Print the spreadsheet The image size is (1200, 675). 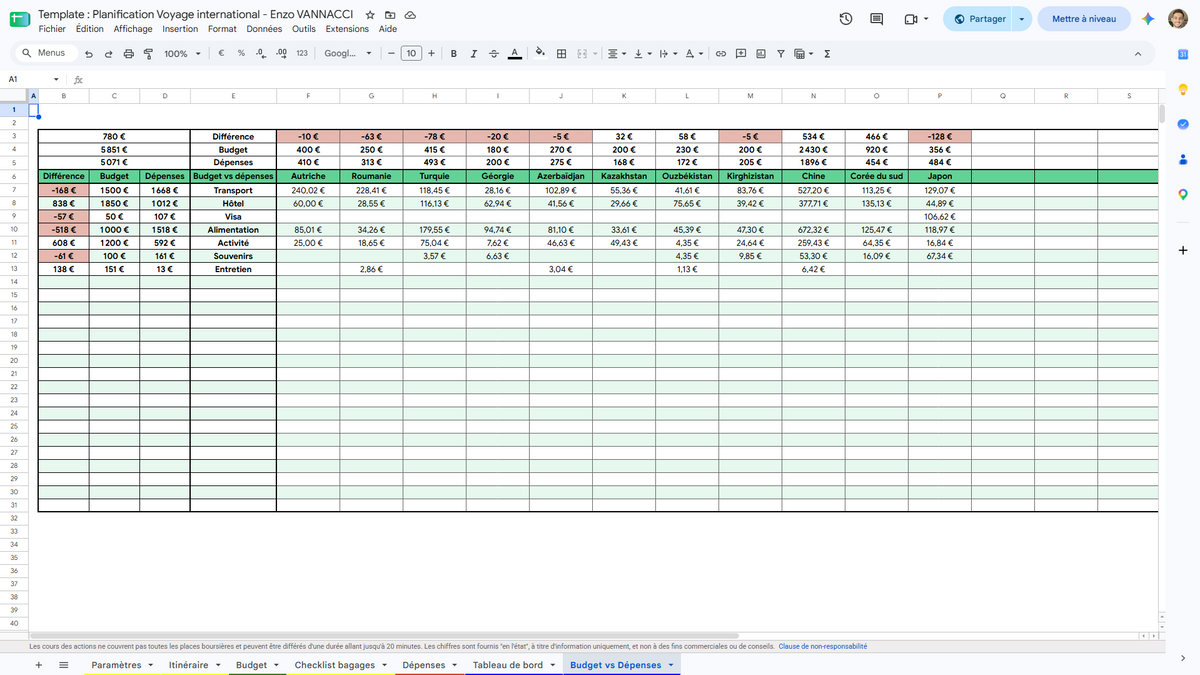click(x=128, y=54)
